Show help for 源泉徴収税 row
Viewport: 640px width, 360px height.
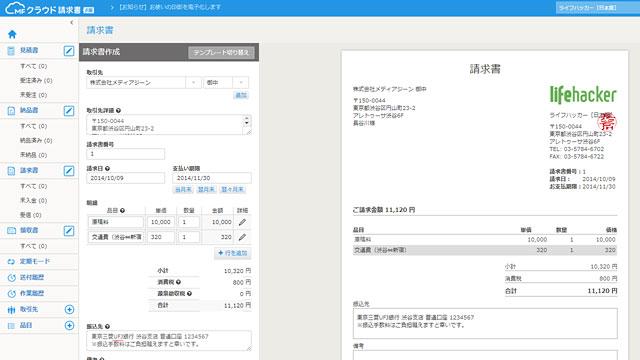pyautogui.click(x=189, y=293)
